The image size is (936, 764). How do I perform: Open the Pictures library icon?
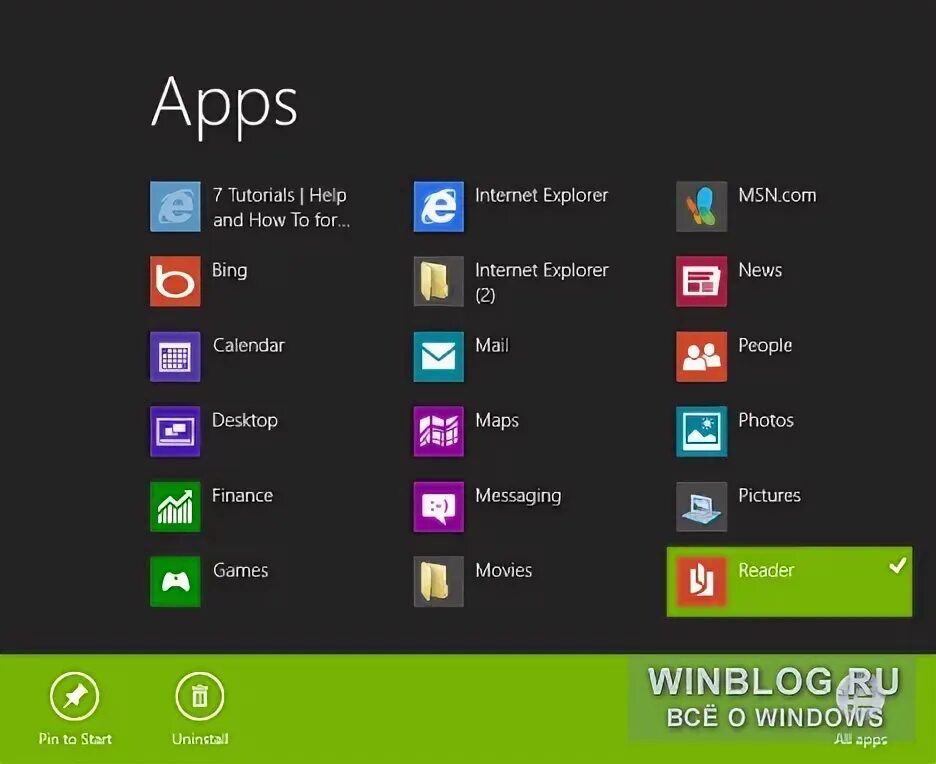(701, 507)
